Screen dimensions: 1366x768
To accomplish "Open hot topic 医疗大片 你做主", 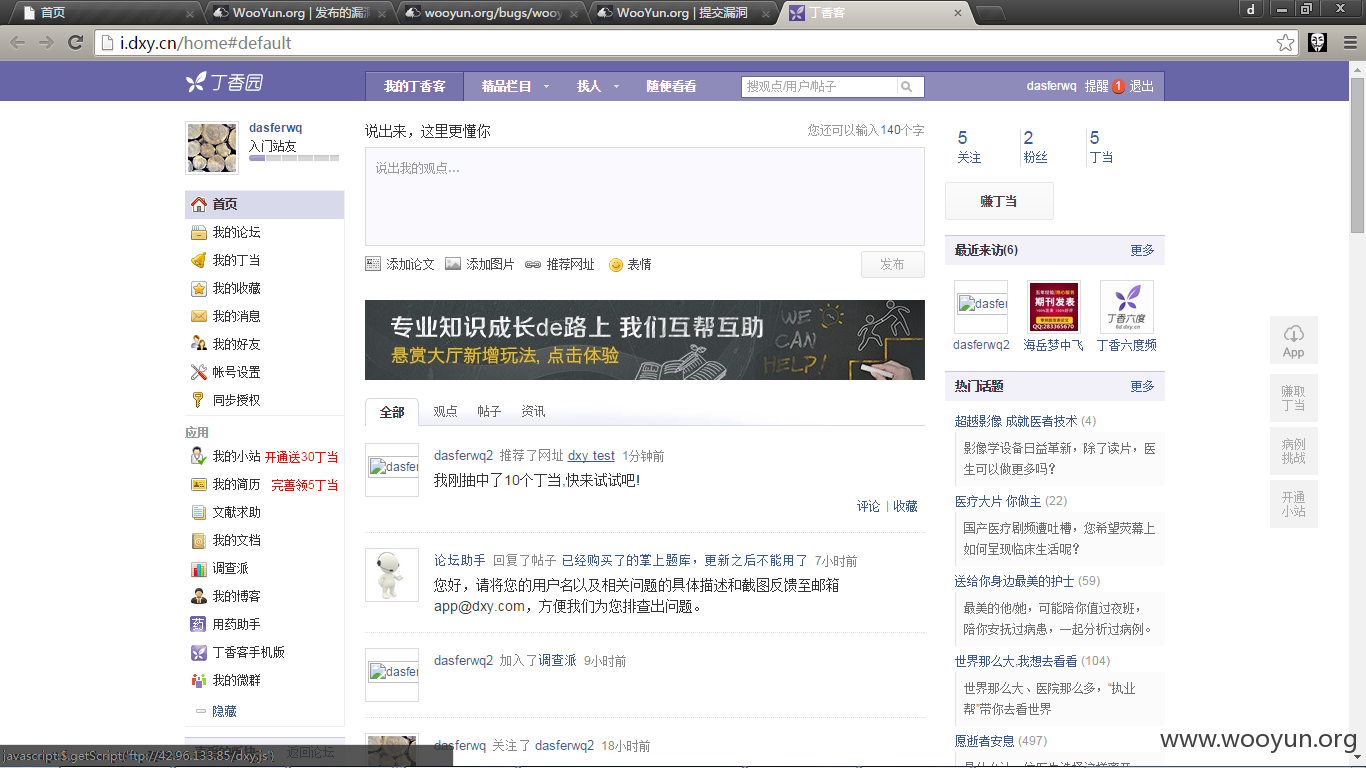I will (x=998, y=501).
